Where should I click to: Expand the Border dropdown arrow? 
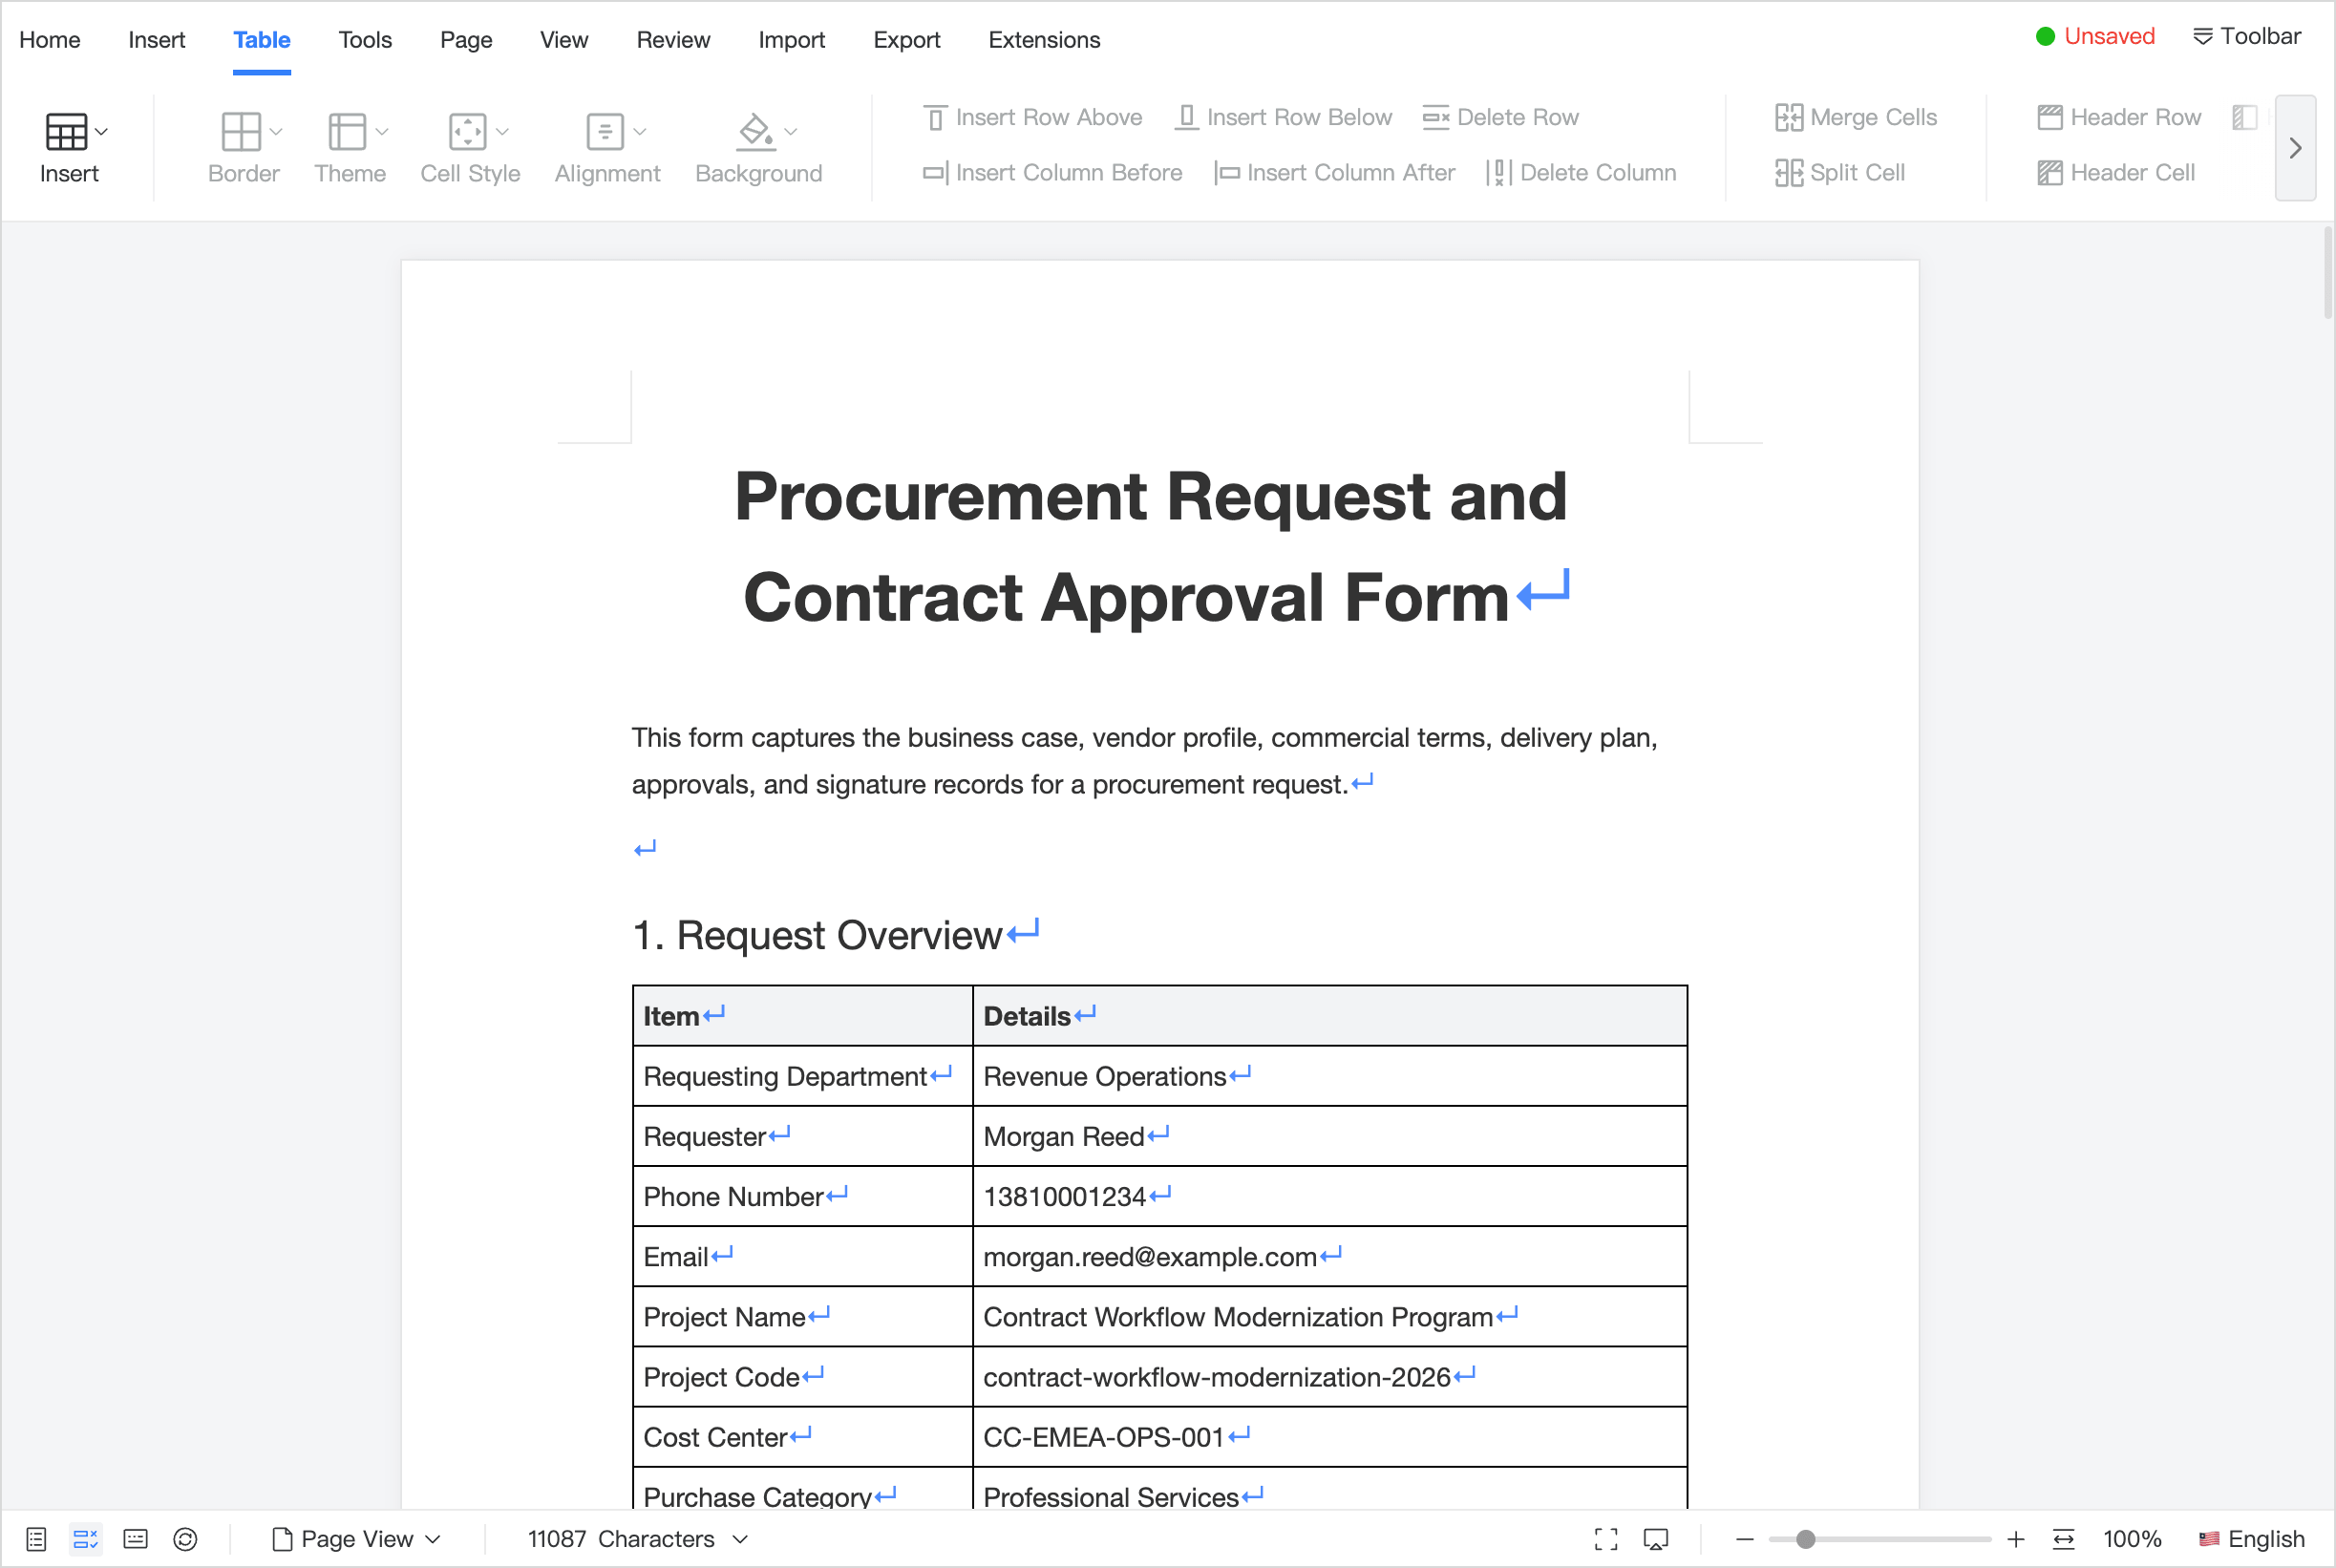(x=276, y=131)
